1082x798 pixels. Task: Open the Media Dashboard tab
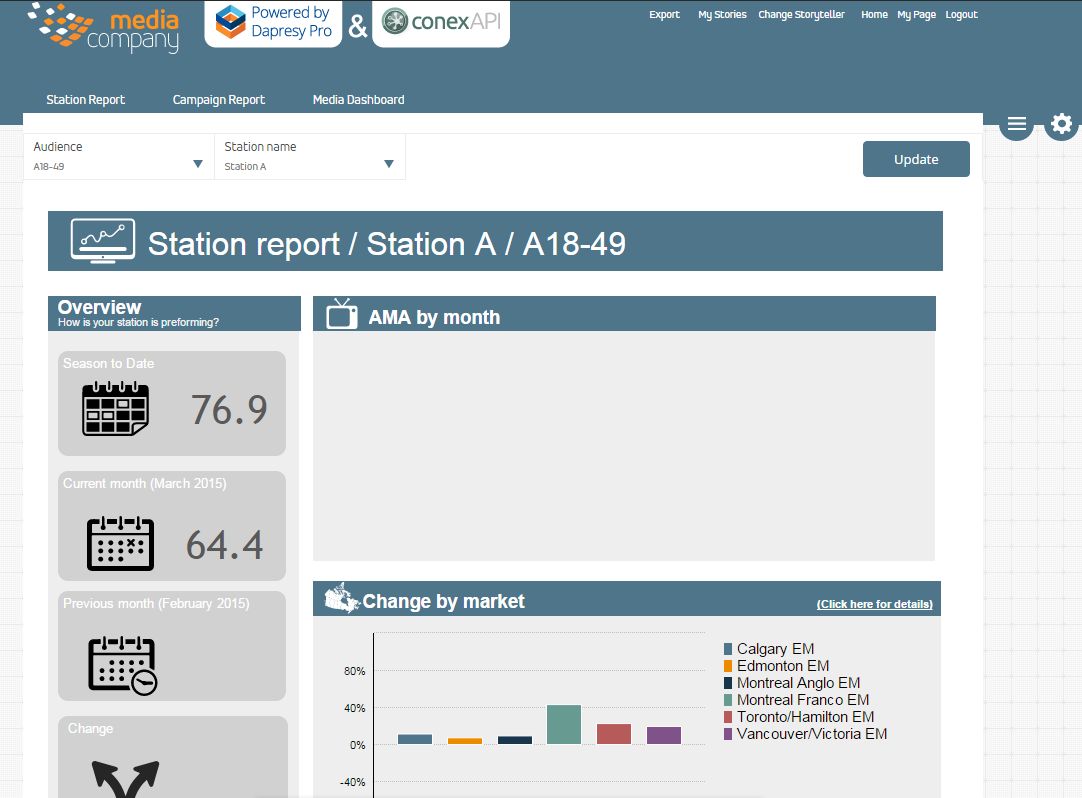(358, 99)
